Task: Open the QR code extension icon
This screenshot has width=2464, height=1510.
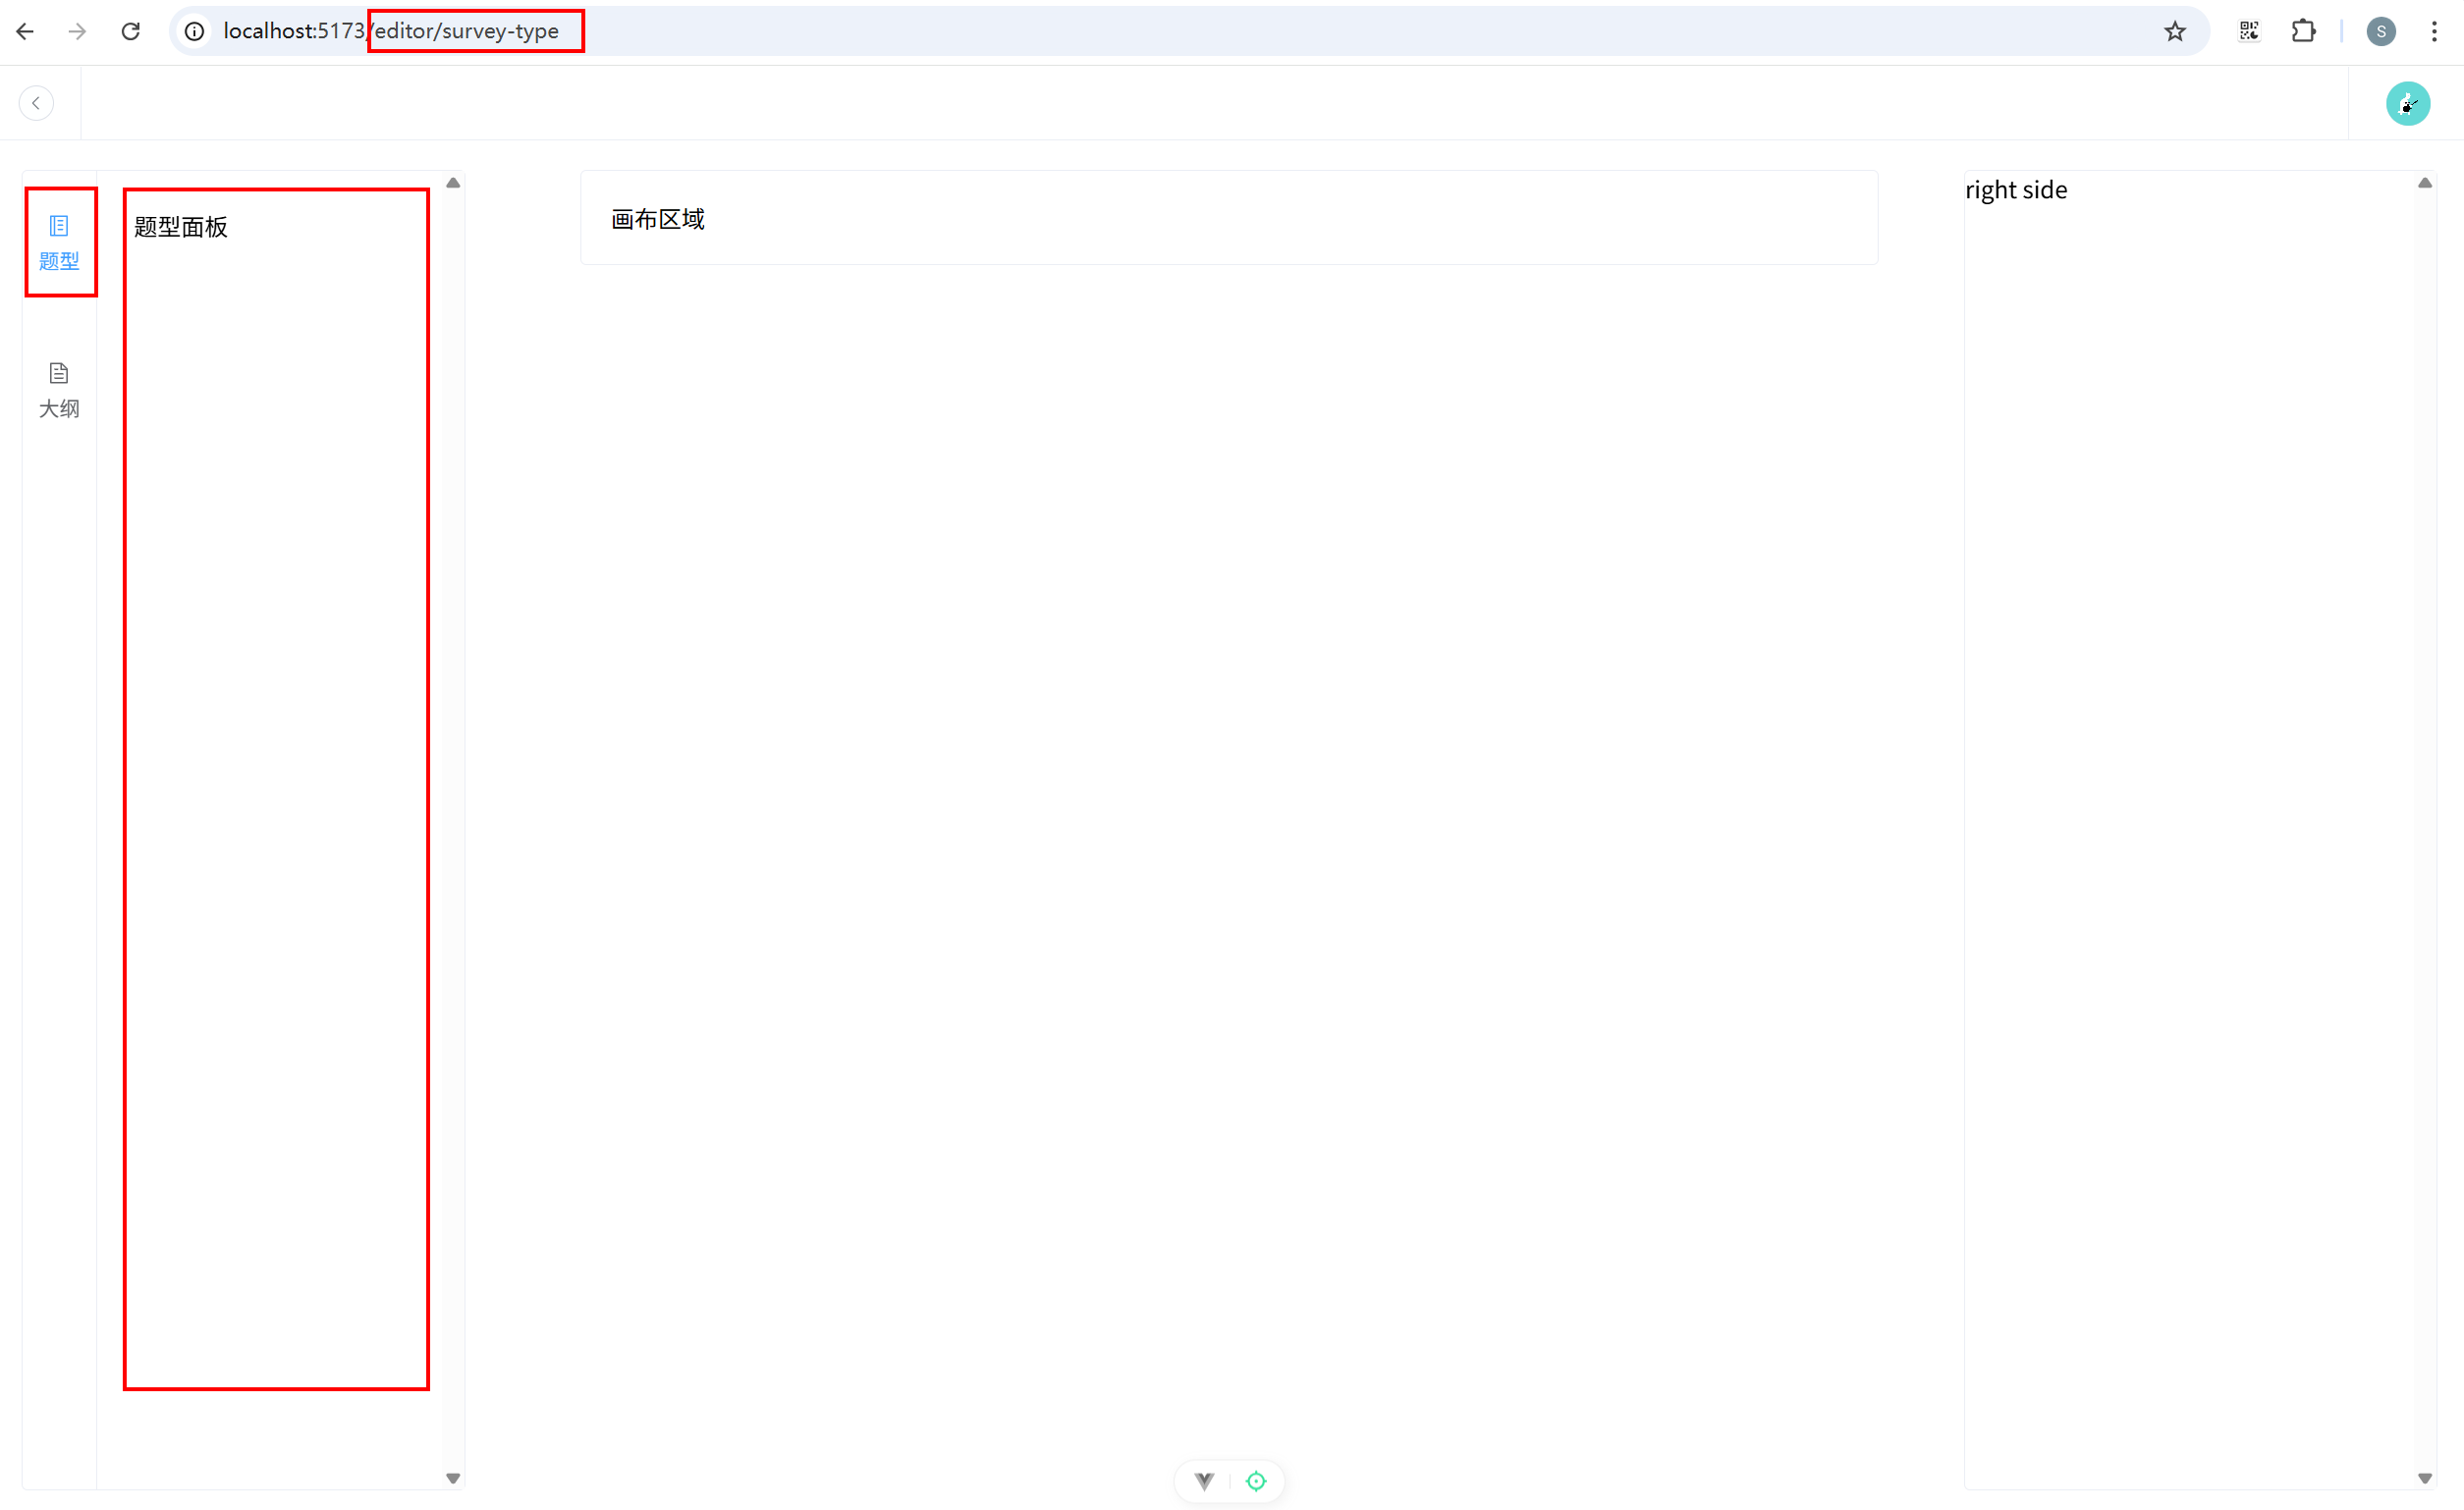Action: tap(2248, 31)
